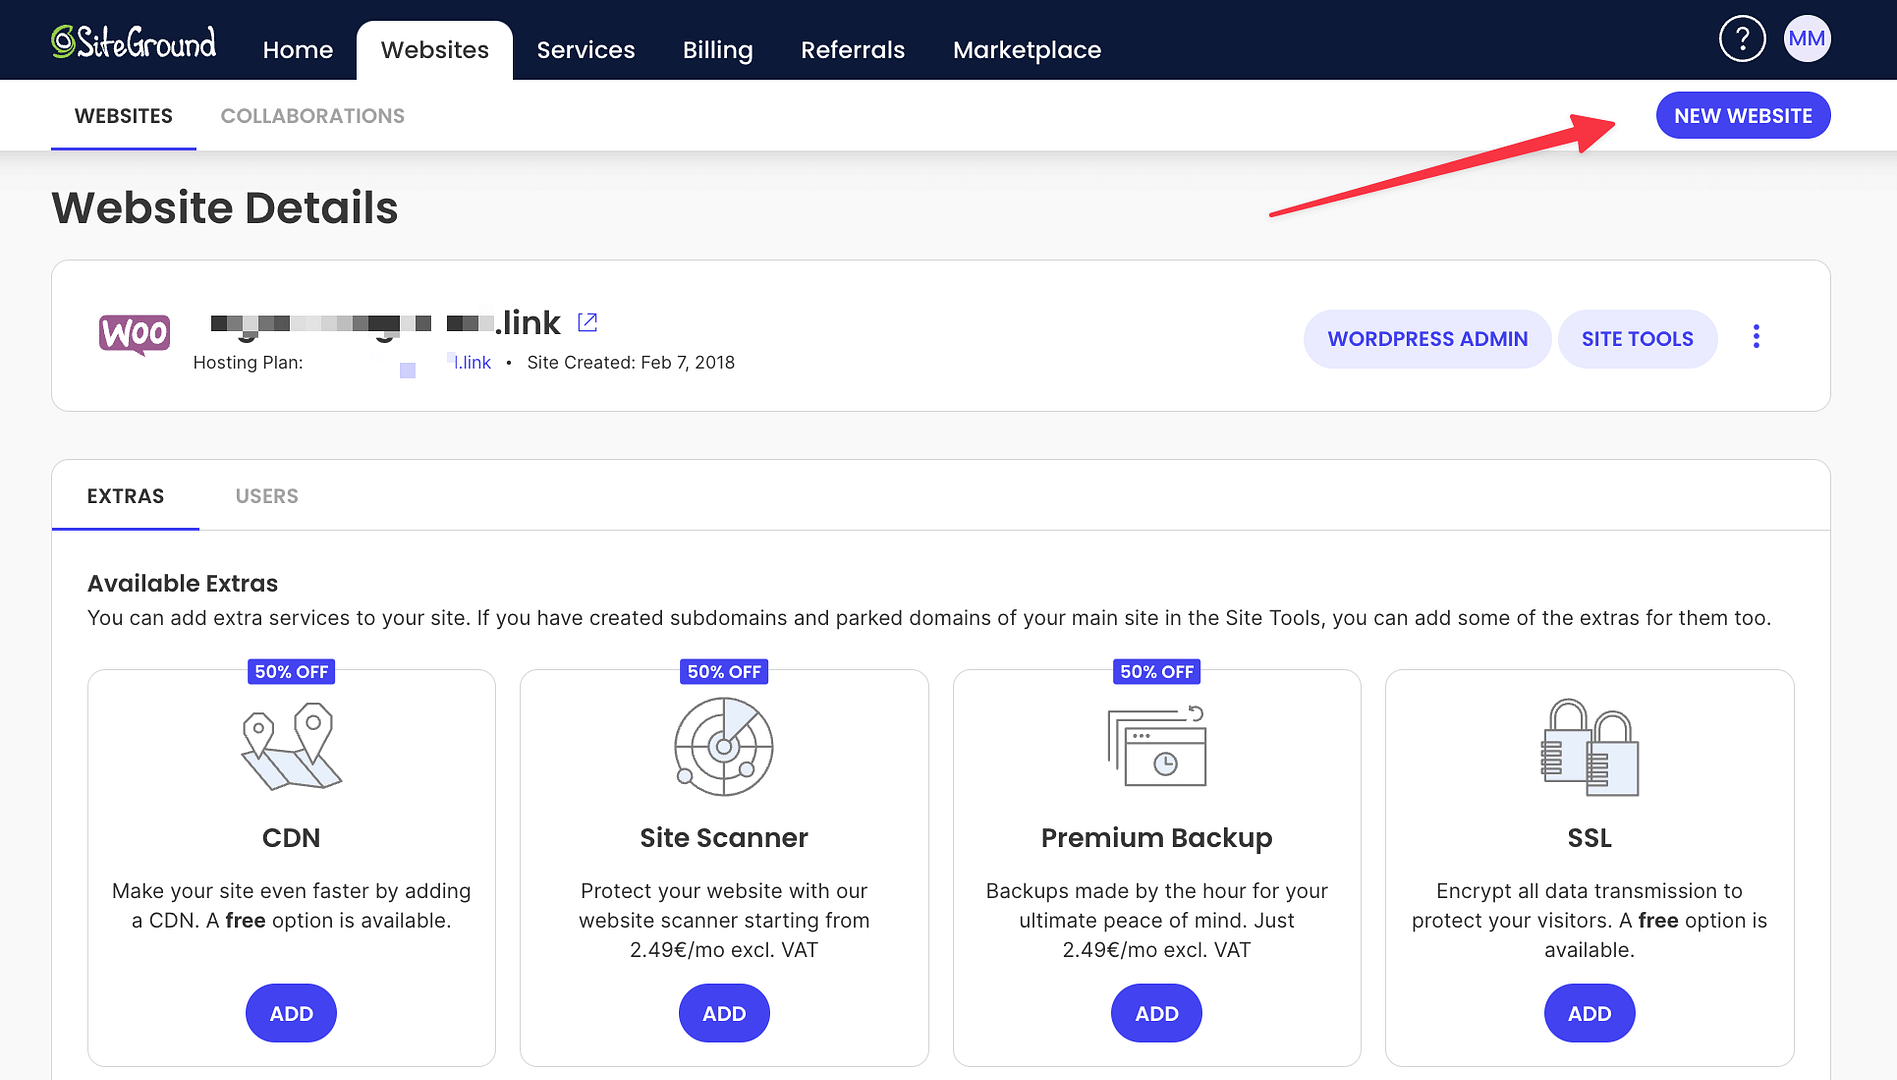Click the SiteGround logo
Screen dimensions: 1897x1080
coord(134,41)
